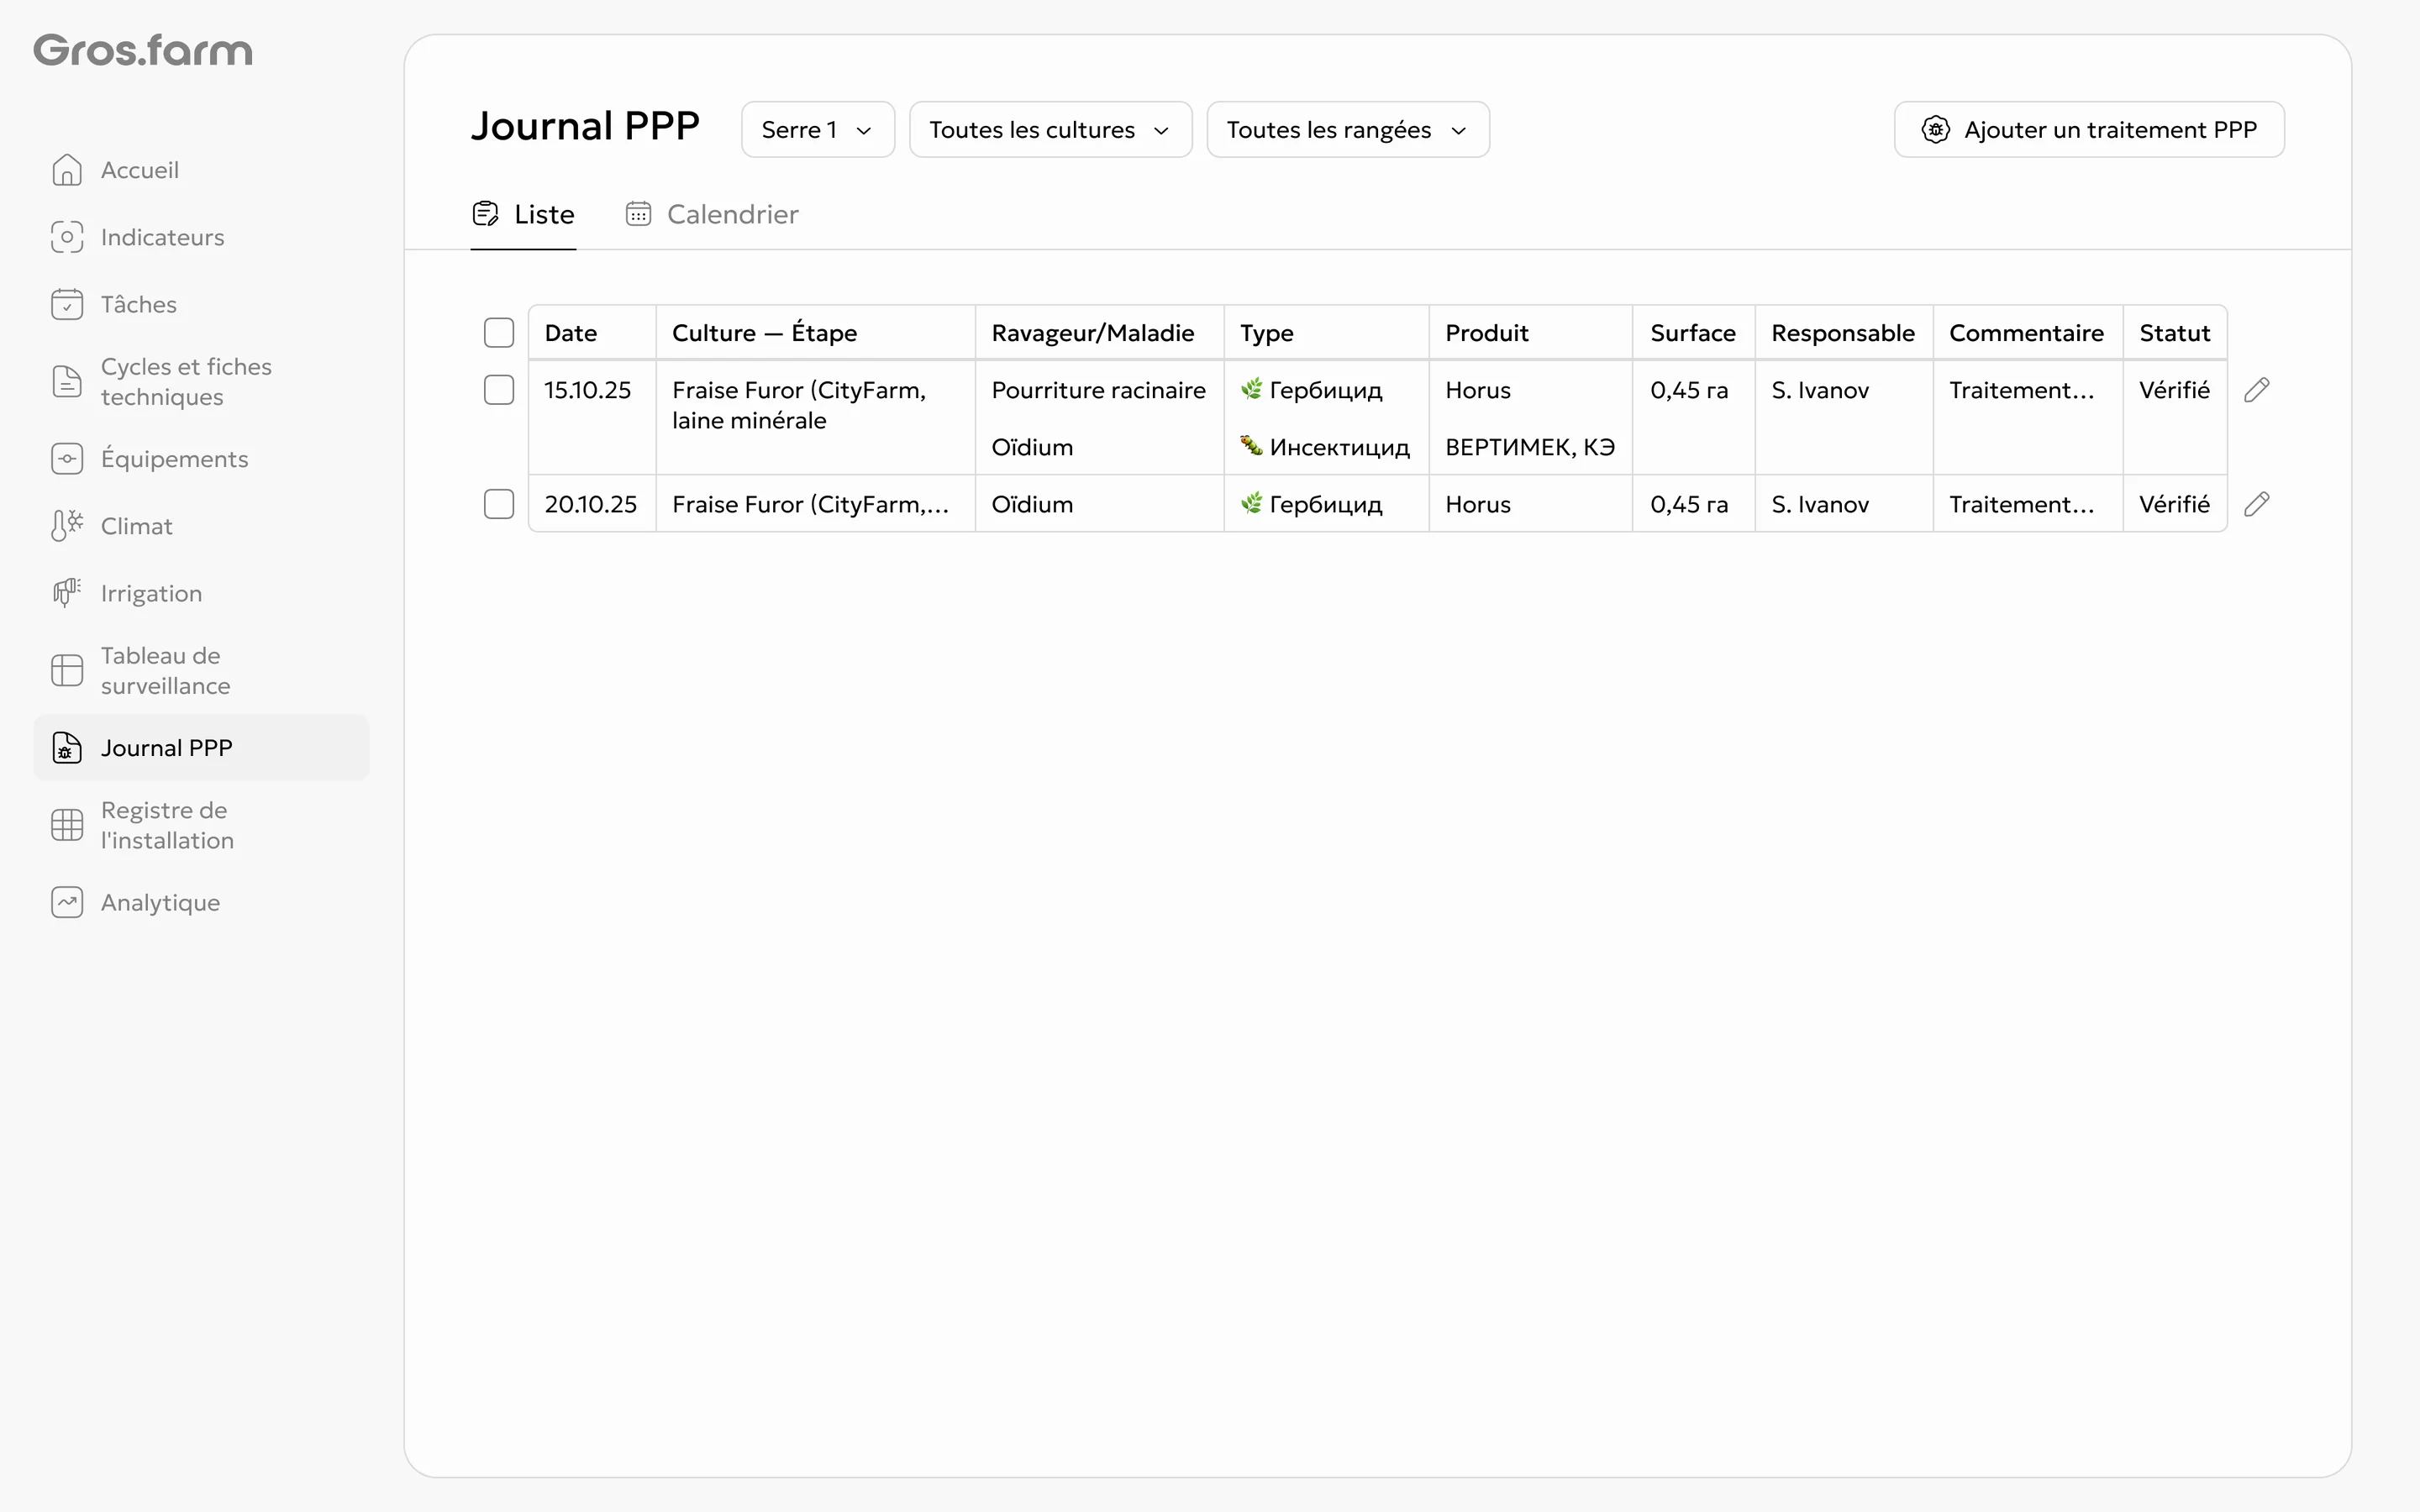Select Journal PPP in the sidebar

pyautogui.click(x=201, y=748)
